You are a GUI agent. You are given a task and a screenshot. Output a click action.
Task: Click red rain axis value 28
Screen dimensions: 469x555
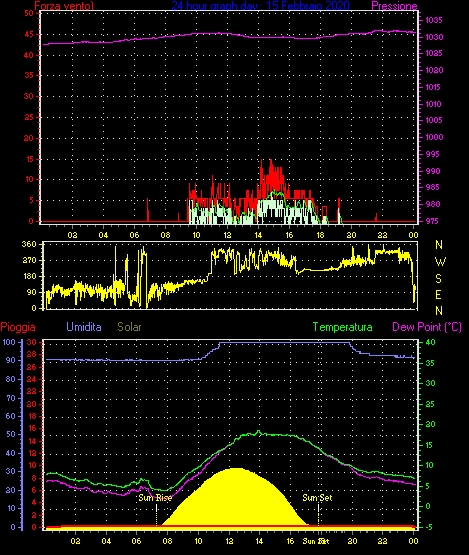32,354
